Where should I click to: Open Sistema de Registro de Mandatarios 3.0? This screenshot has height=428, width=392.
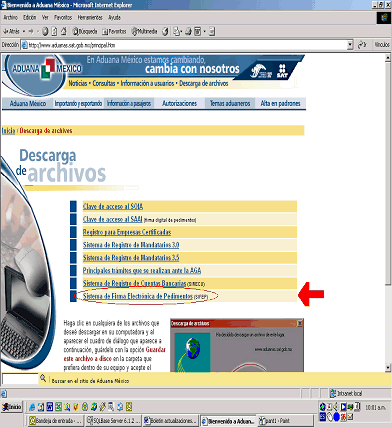click(x=131, y=245)
